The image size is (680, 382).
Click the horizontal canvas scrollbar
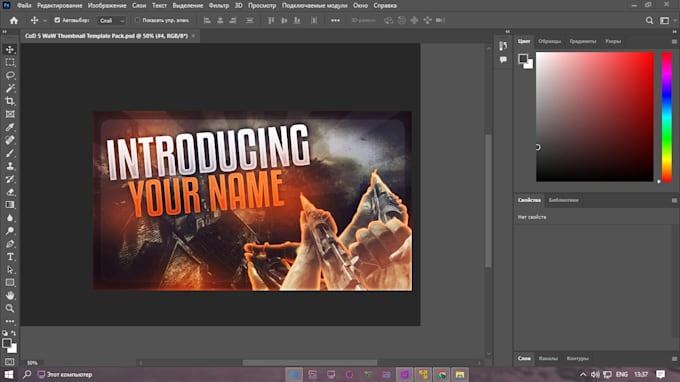click(310, 362)
